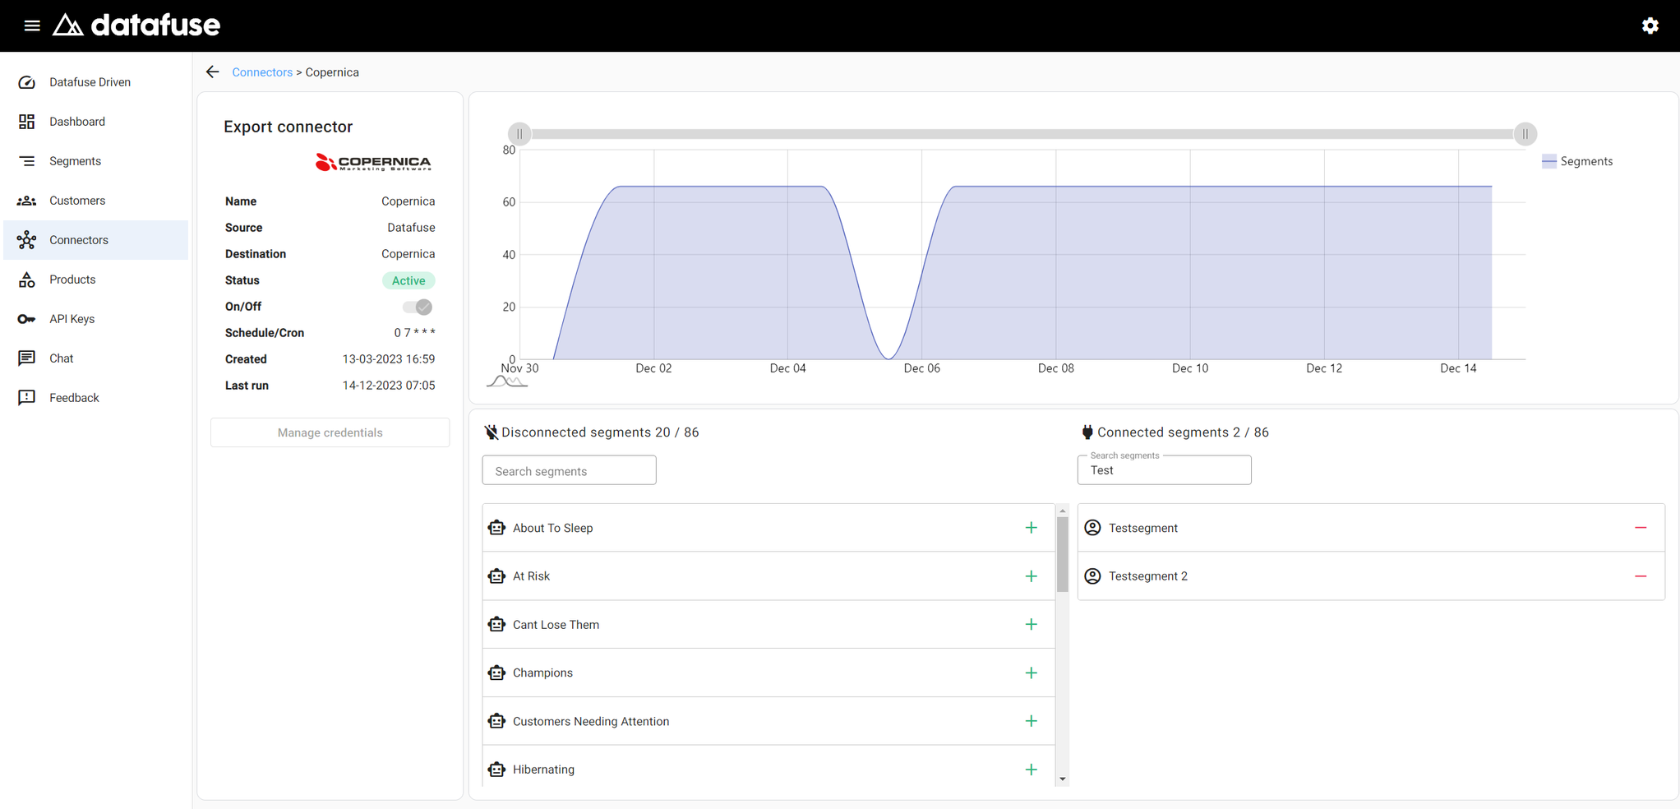Toggle the connector On/Off switch
Viewport: 1680px width, 809px height.
(x=418, y=307)
